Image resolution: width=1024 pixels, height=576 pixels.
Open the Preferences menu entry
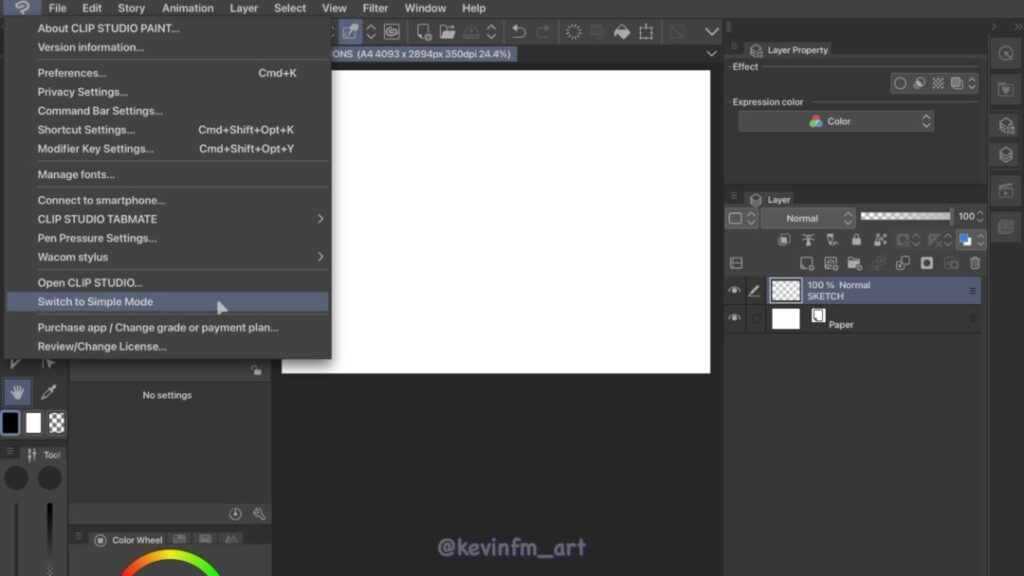click(x=72, y=73)
